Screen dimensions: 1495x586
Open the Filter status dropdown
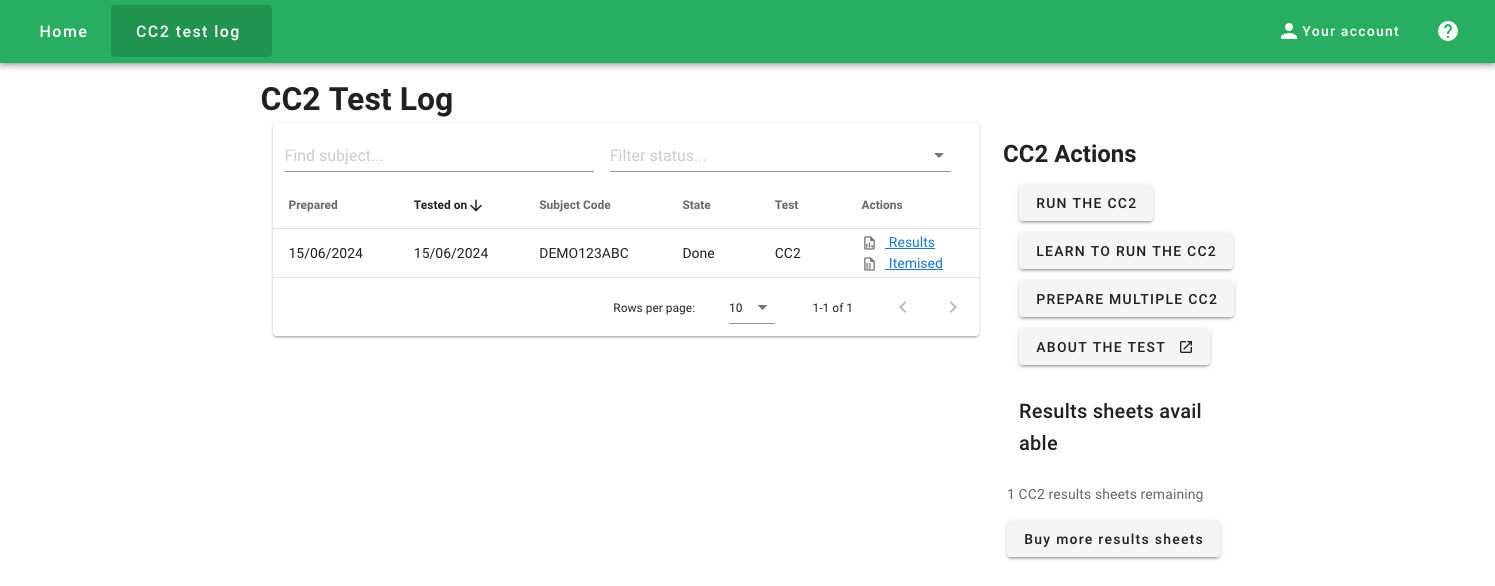(x=938, y=156)
